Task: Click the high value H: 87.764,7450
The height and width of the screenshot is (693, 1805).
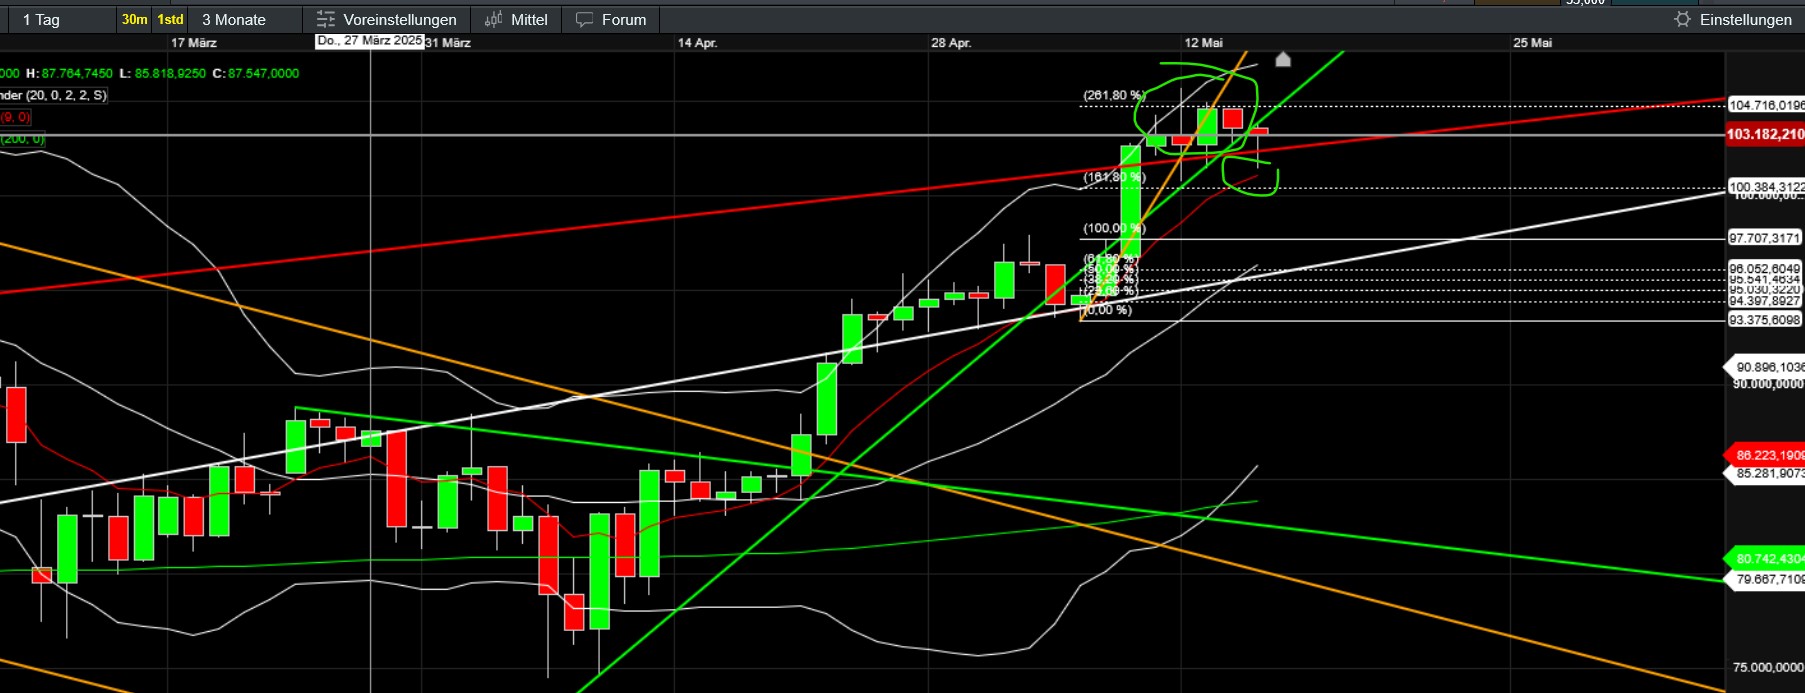Action: click(69, 73)
